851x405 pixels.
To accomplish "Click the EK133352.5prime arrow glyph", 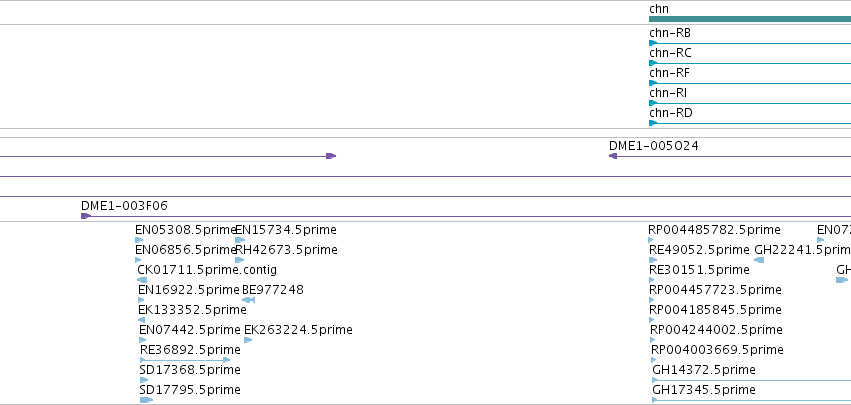I will (141, 320).
